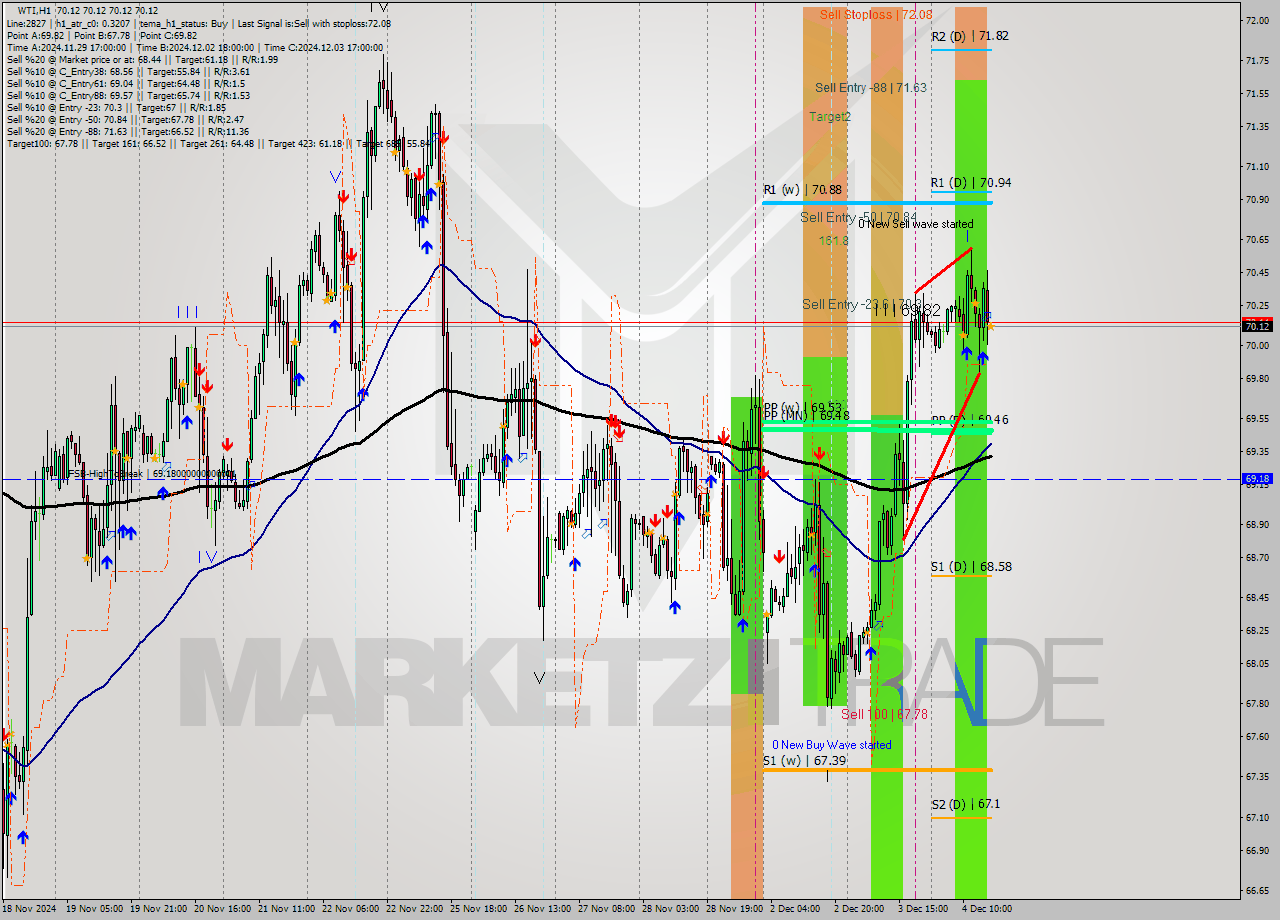Click the '0 New Buy Wave started' note
This screenshot has width=1280, height=920.
coord(831,745)
